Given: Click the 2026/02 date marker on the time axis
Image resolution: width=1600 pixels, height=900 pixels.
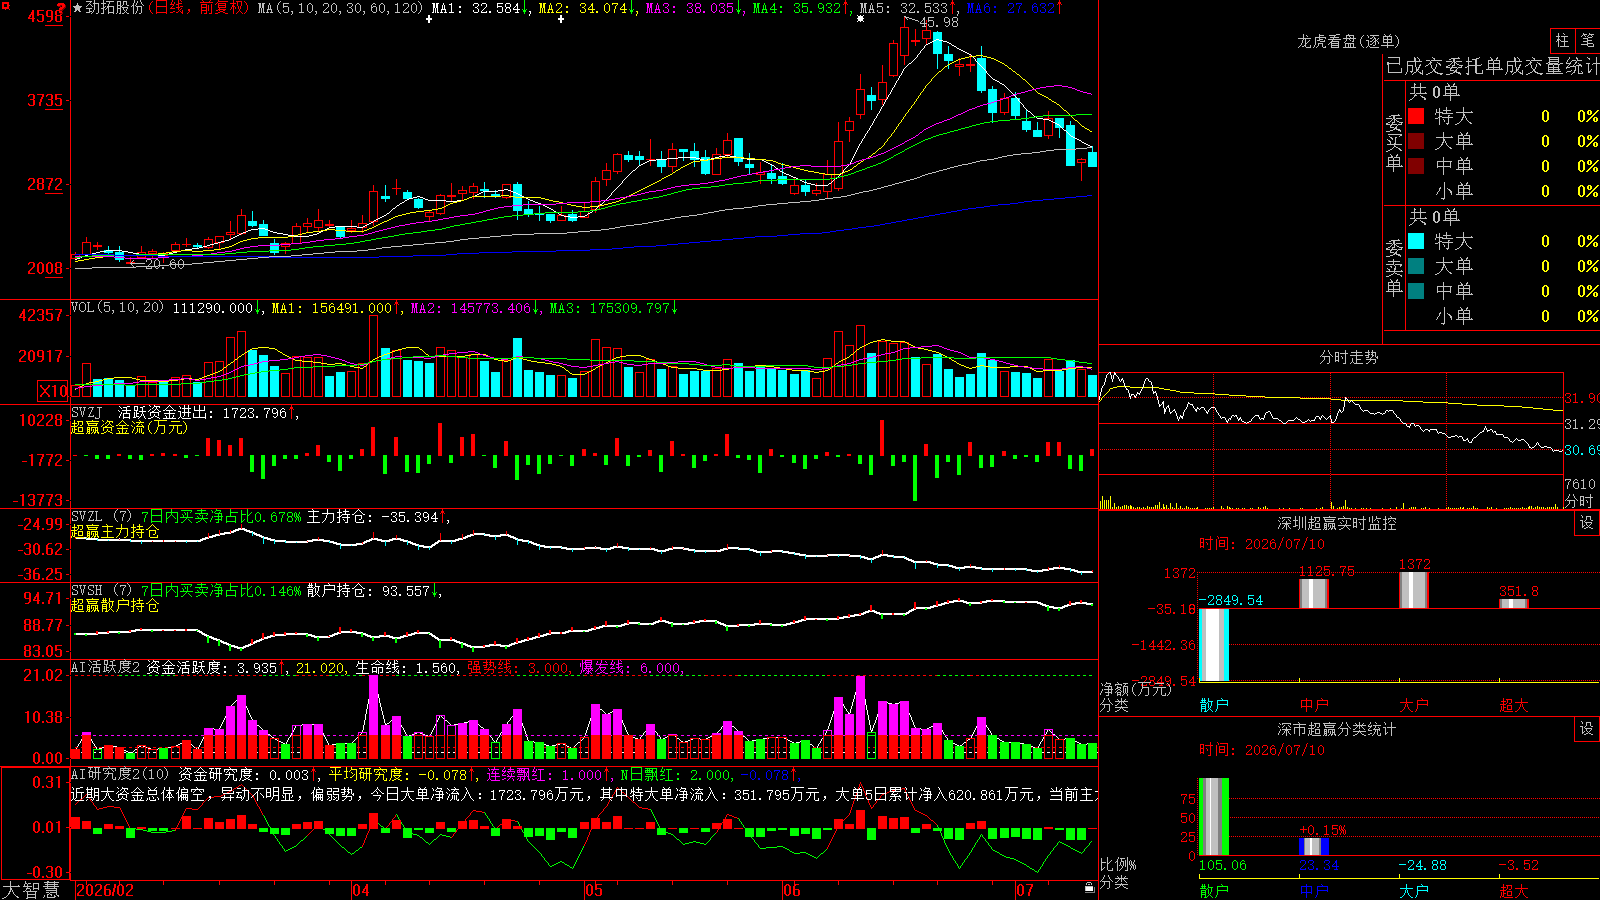Looking at the screenshot, I should (105, 890).
